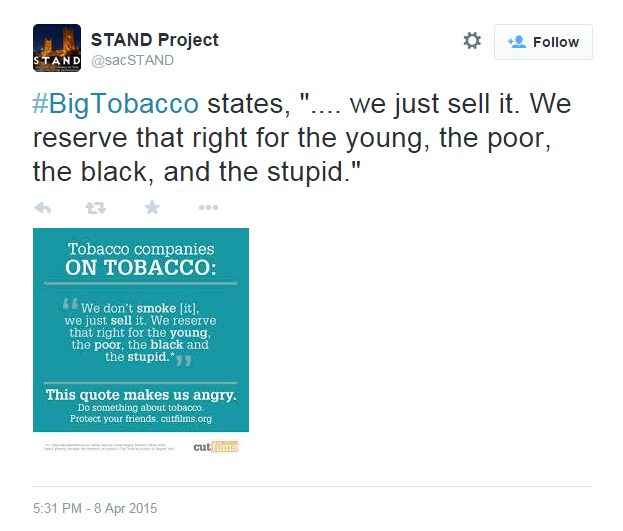Enlarge the teal tobacco quote image

tap(141, 330)
